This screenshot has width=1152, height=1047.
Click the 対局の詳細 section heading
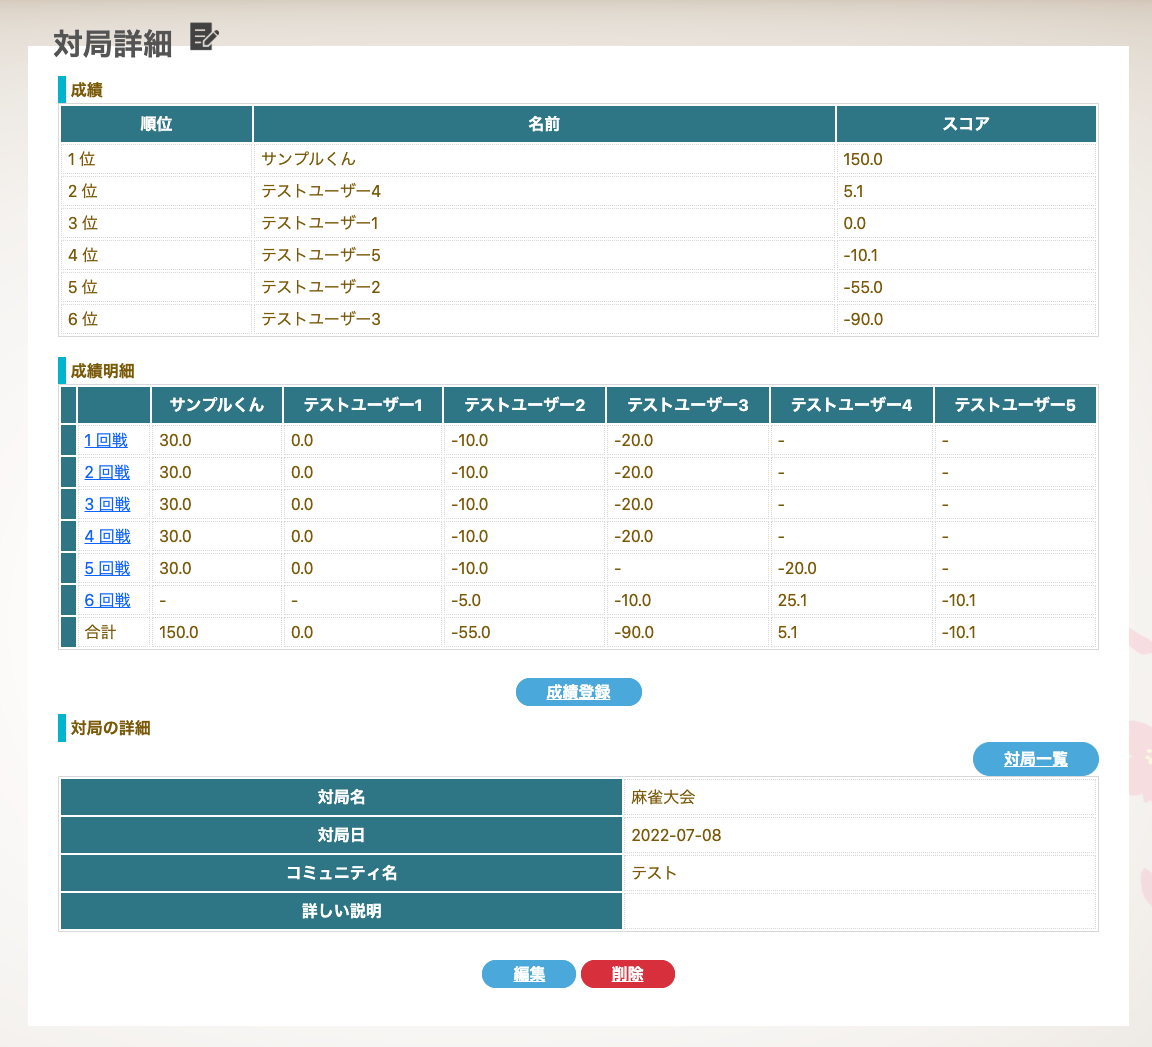(x=110, y=728)
